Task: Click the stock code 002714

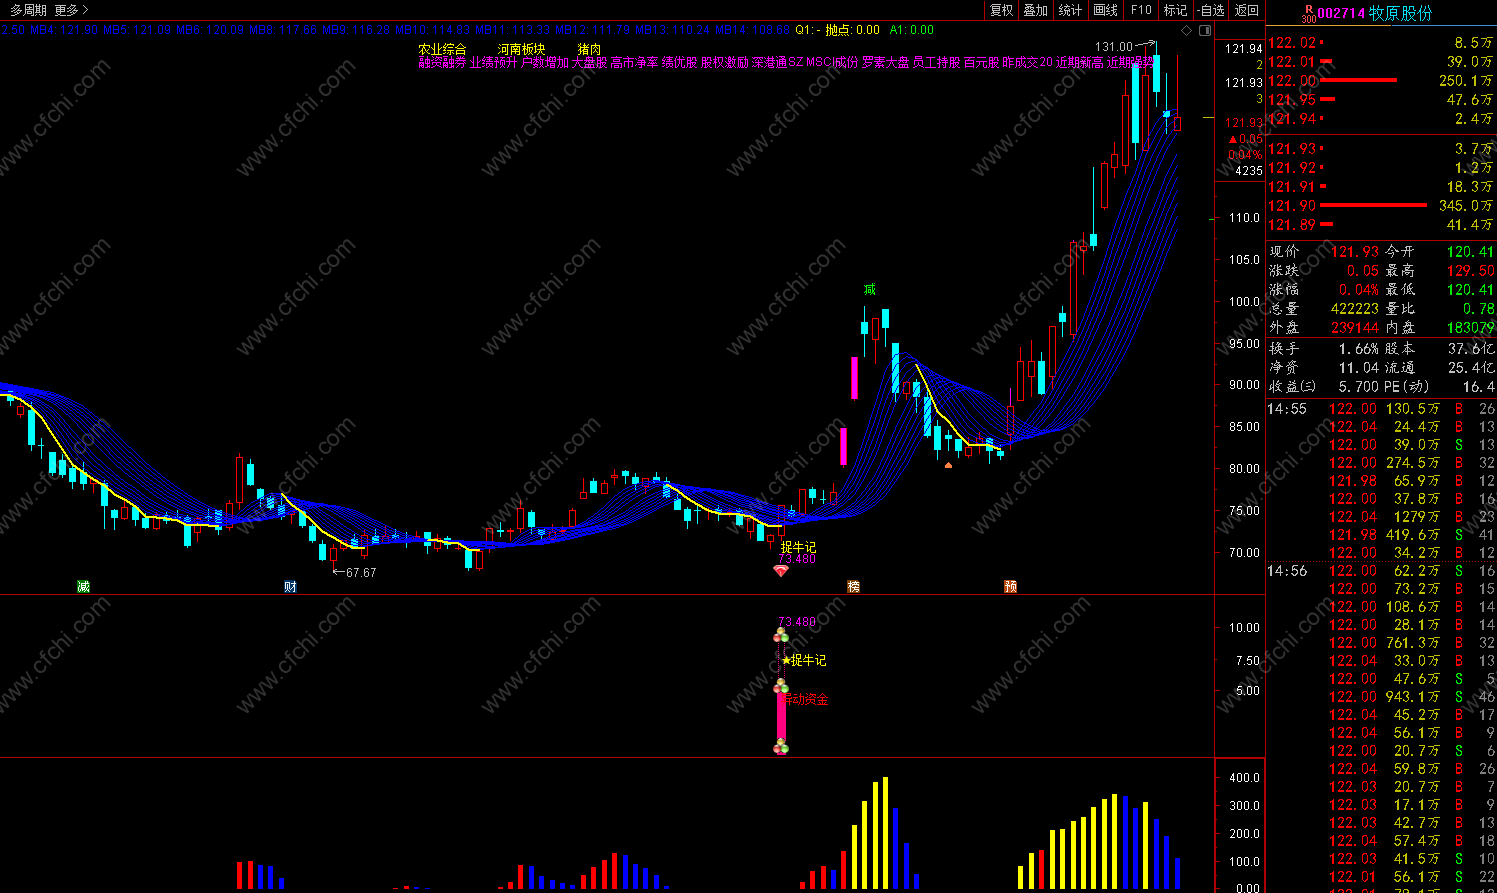Action: [x=1341, y=13]
